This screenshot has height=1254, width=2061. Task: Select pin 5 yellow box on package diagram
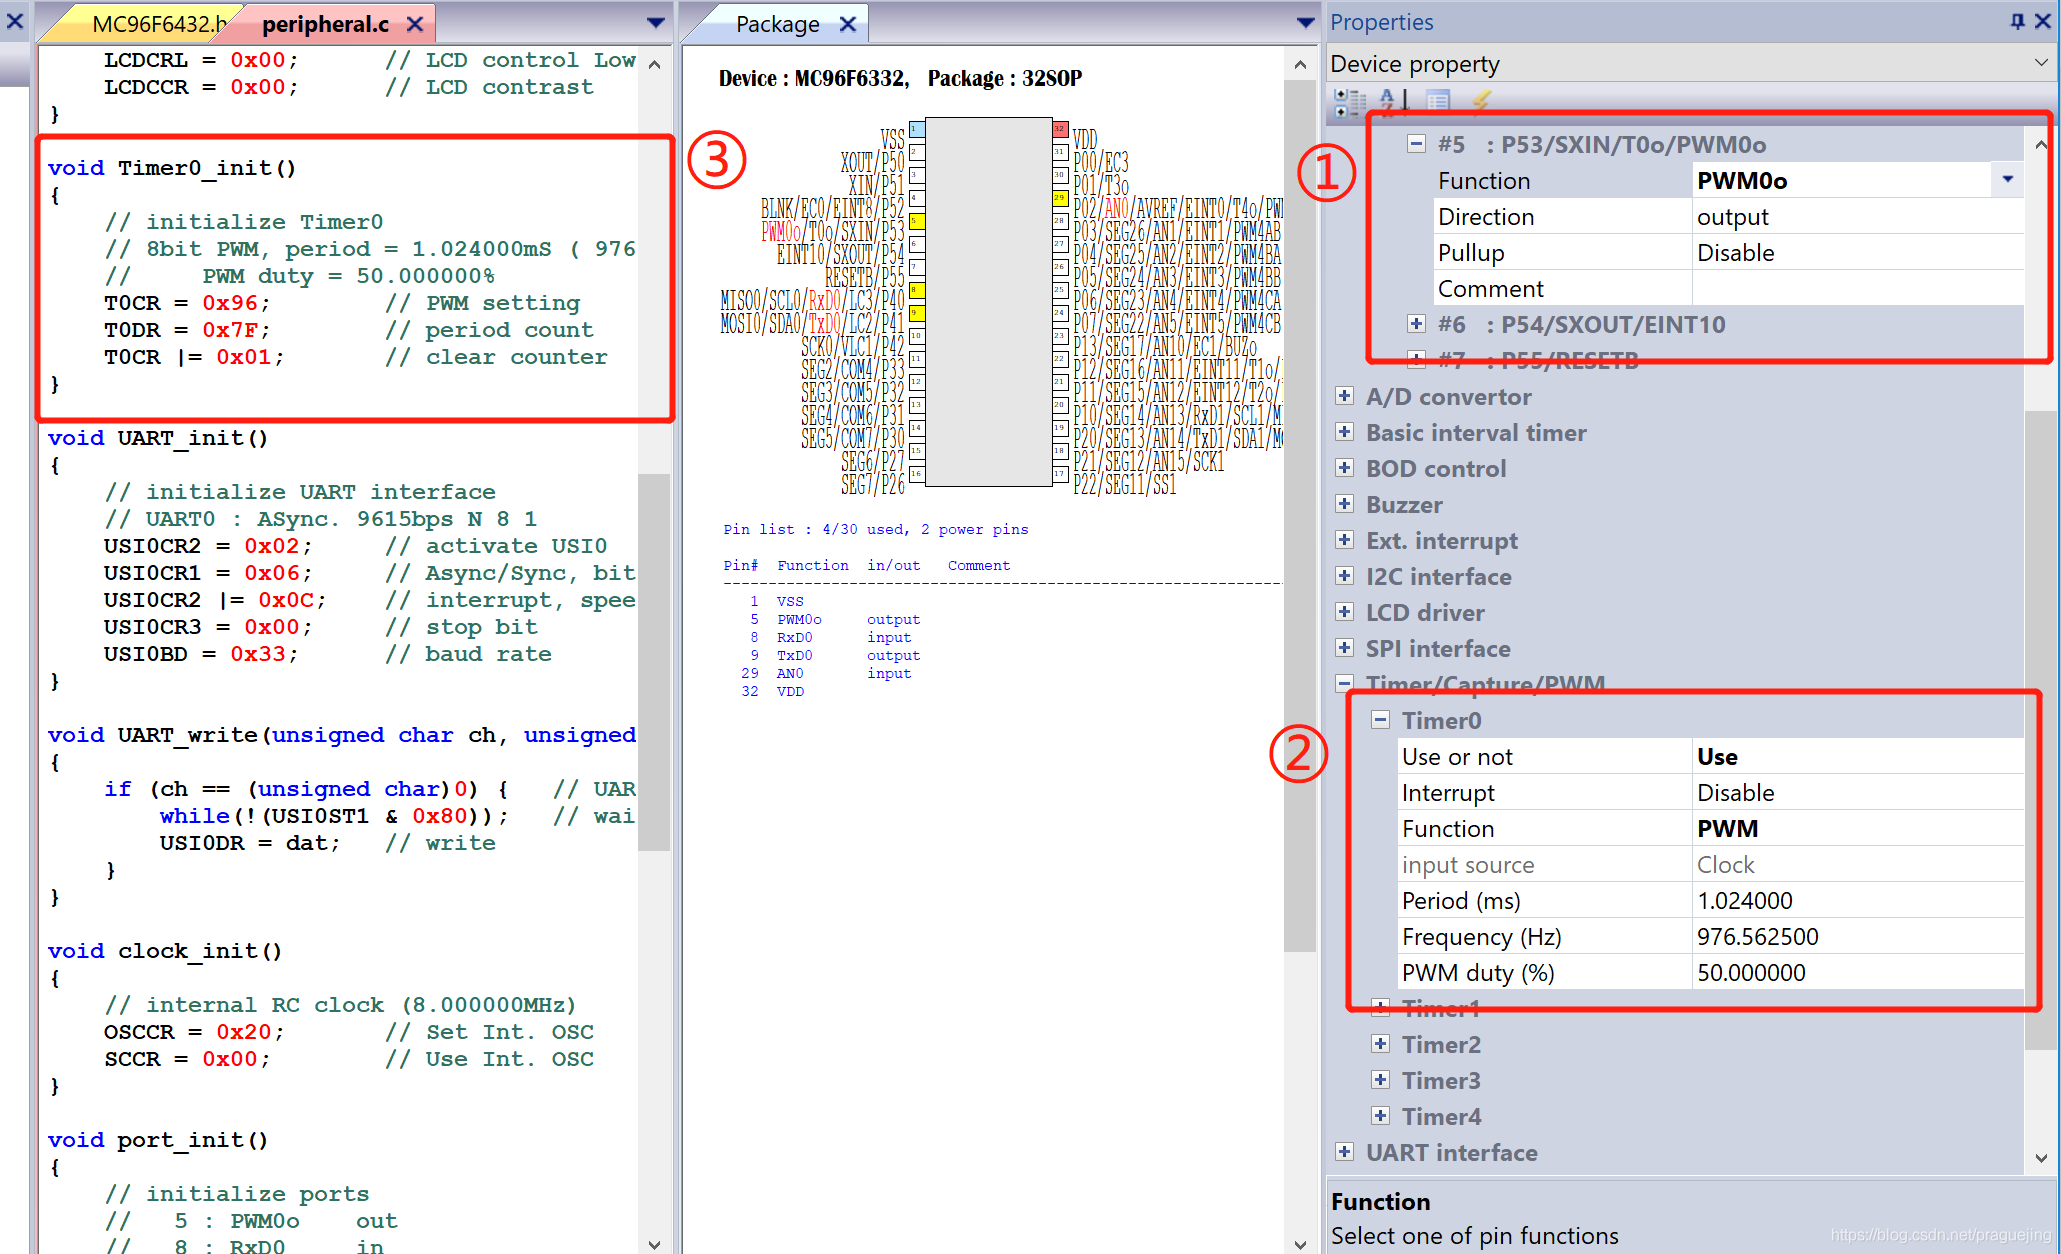916,221
